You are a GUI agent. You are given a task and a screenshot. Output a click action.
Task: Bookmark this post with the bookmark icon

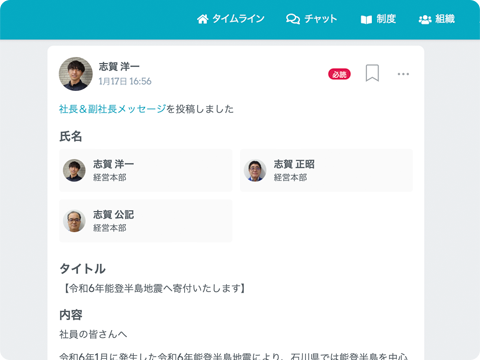[372, 73]
